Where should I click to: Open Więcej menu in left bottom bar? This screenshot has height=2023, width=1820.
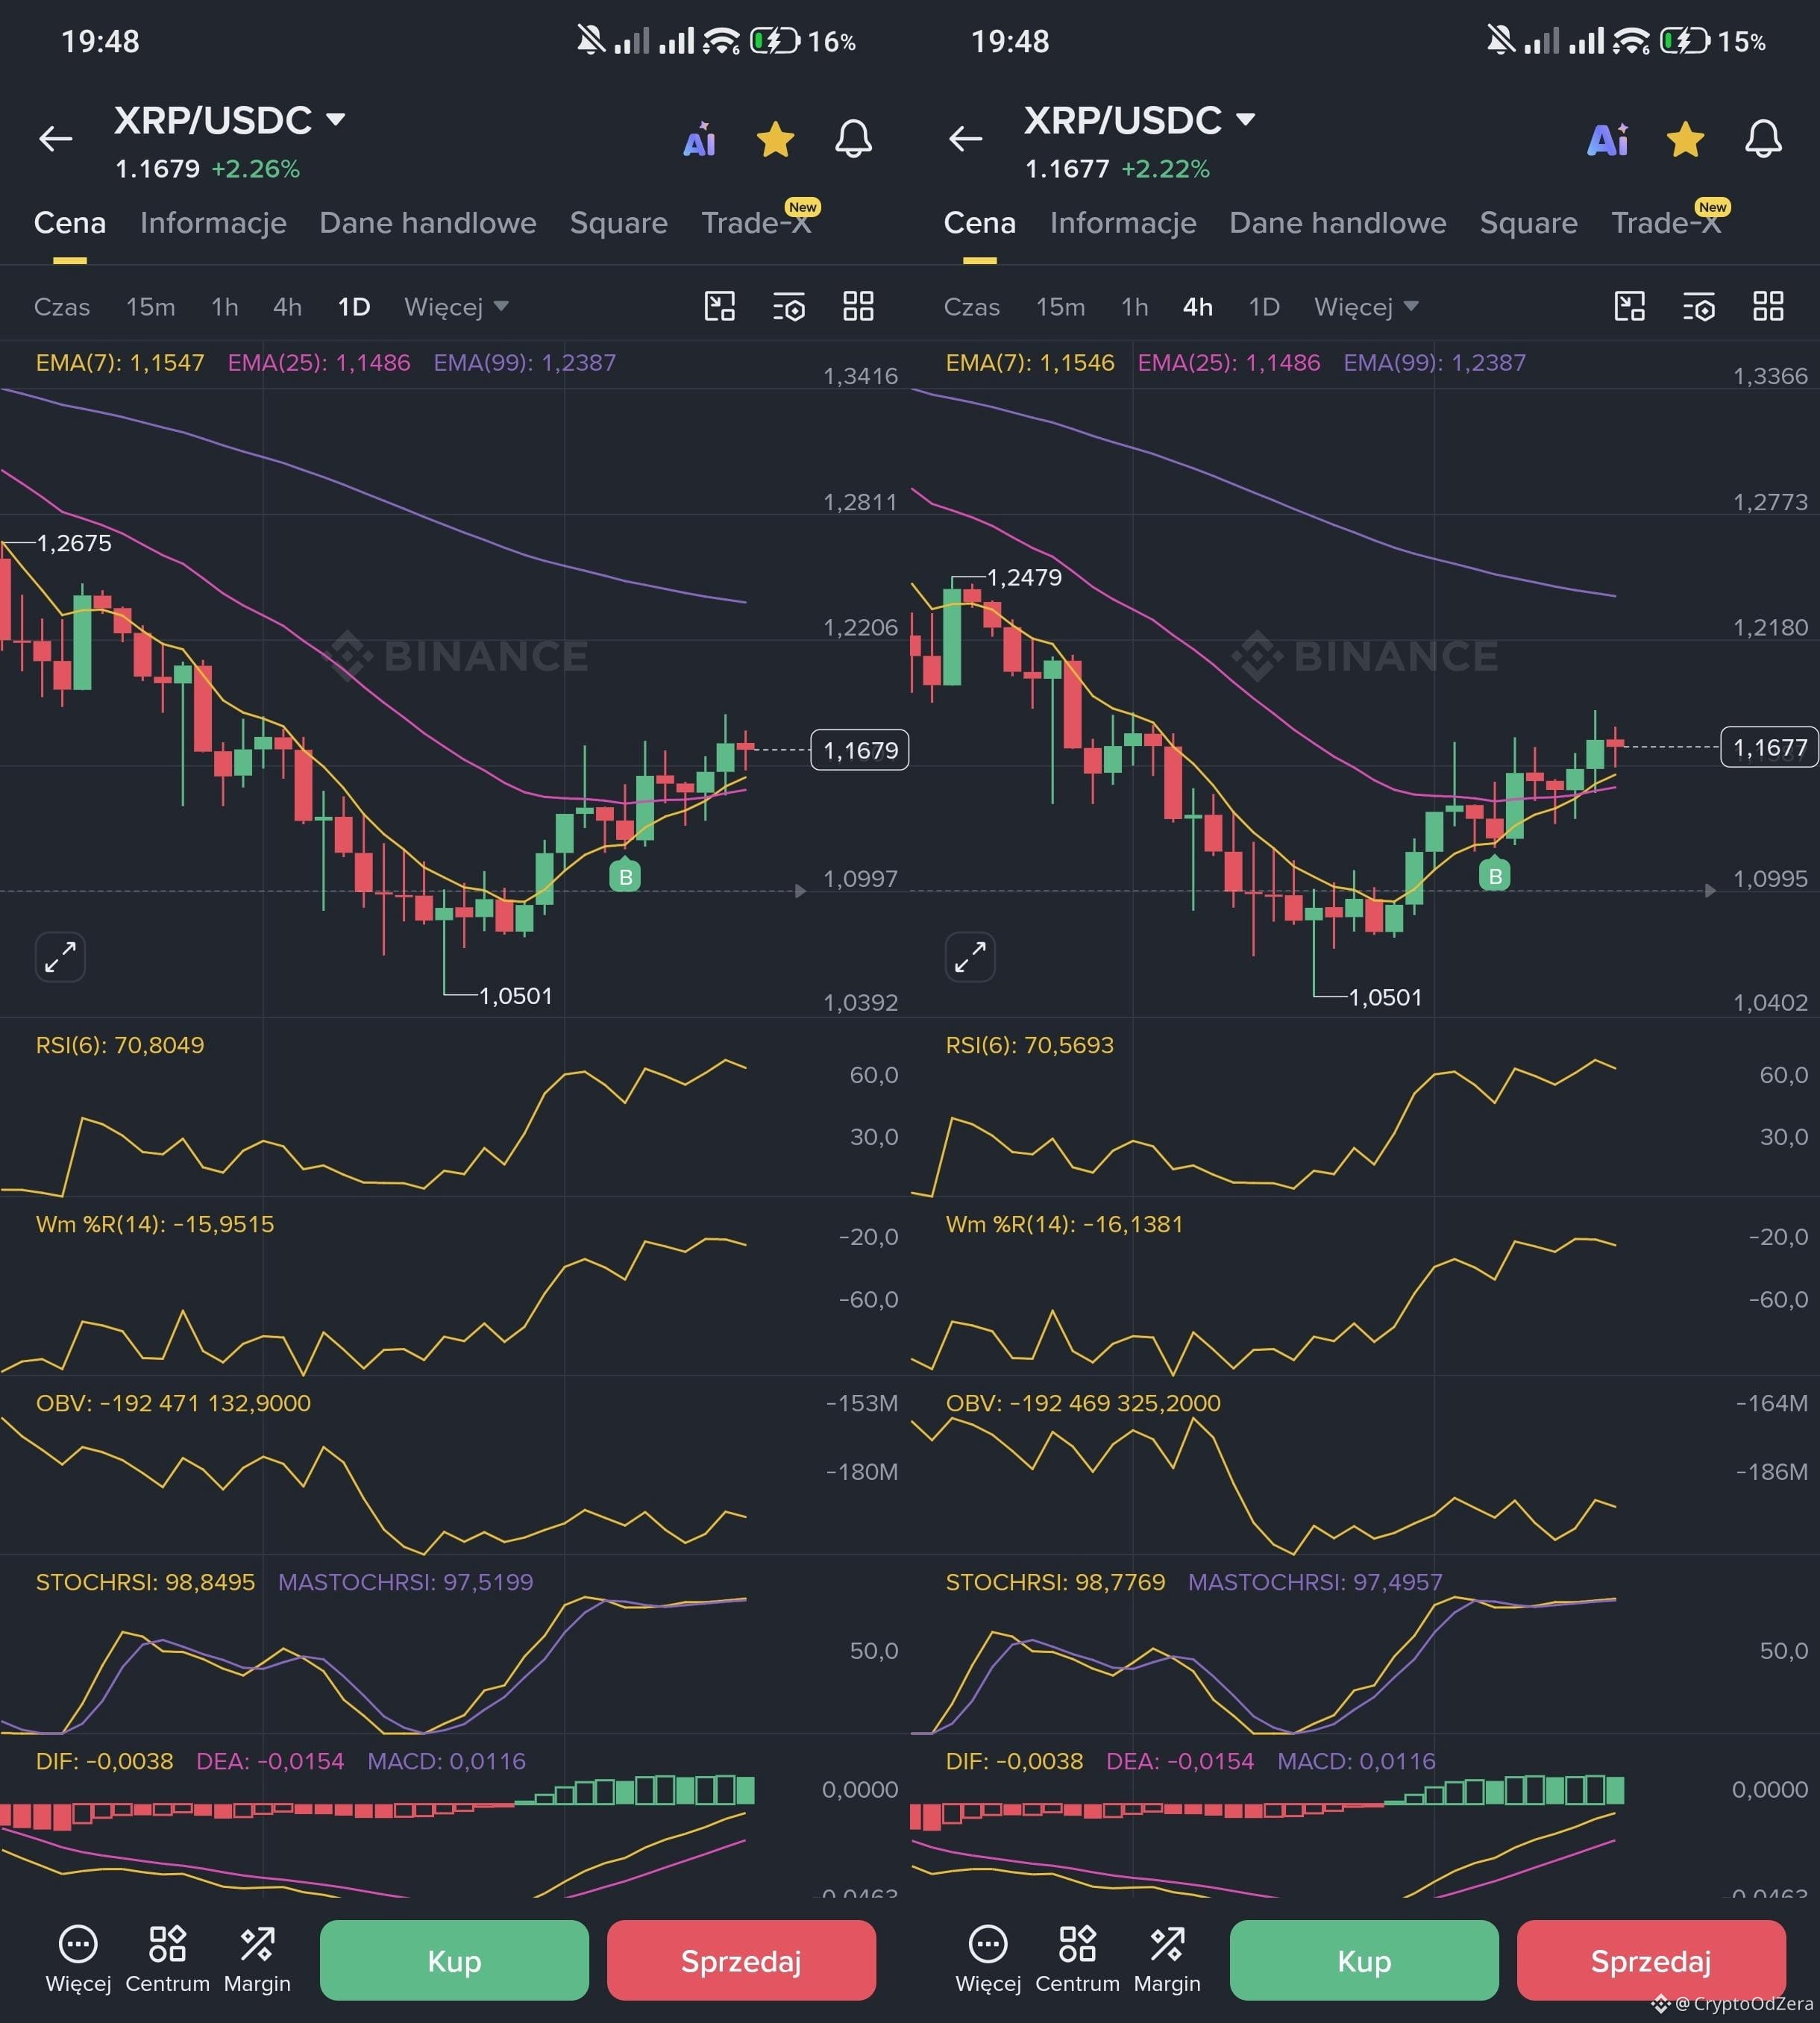(78, 1960)
